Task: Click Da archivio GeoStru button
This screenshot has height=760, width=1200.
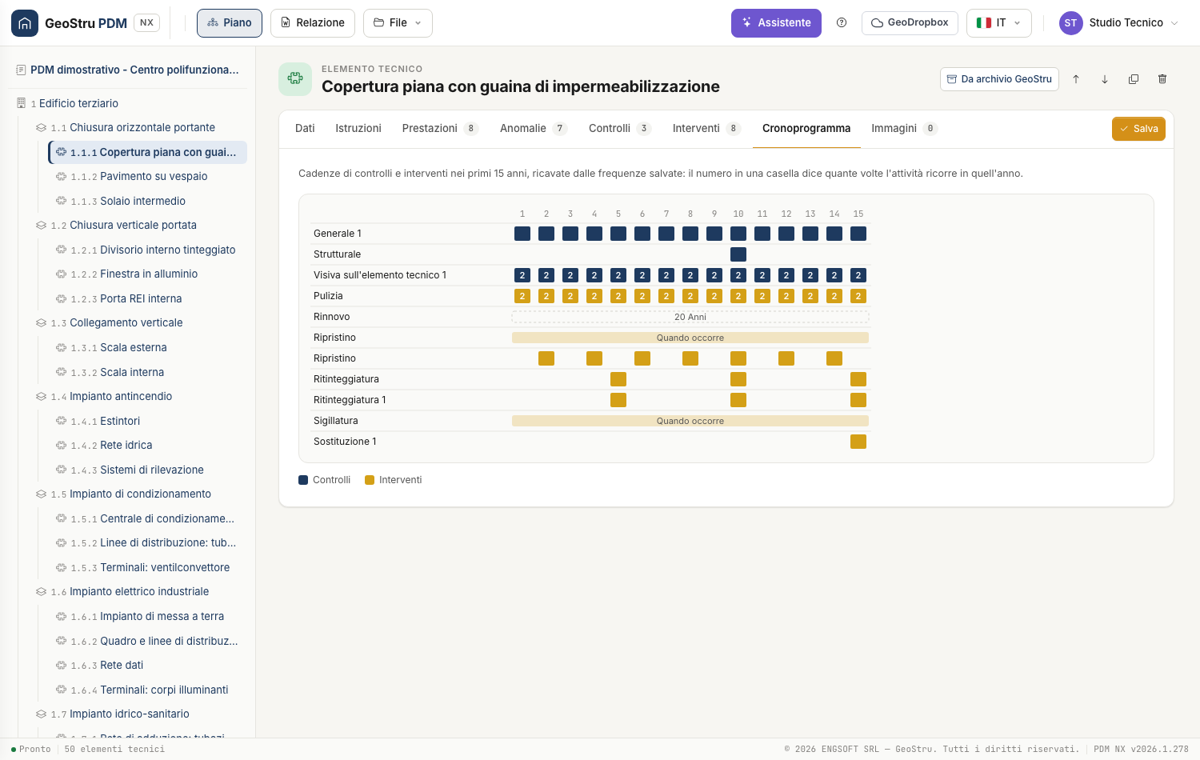Action: click(x=999, y=79)
